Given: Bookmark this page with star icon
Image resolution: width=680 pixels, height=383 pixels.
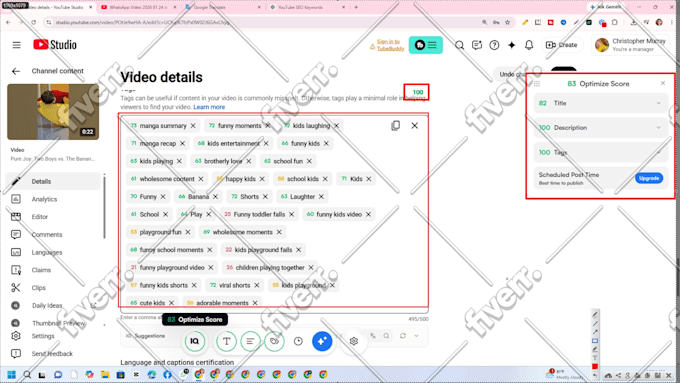Looking at the screenshot, I should [507, 22].
